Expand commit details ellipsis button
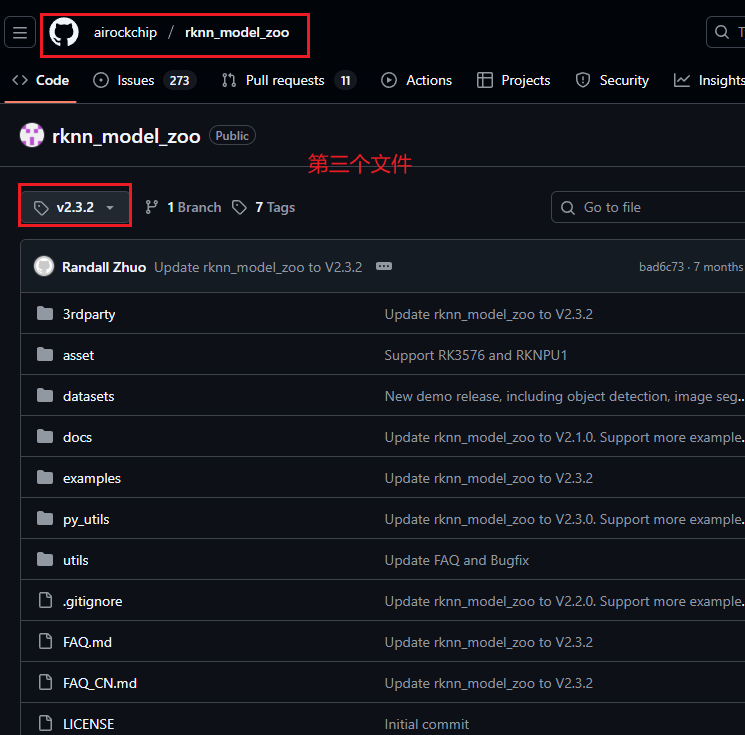This screenshot has width=745, height=735. pyautogui.click(x=384, y=266)
